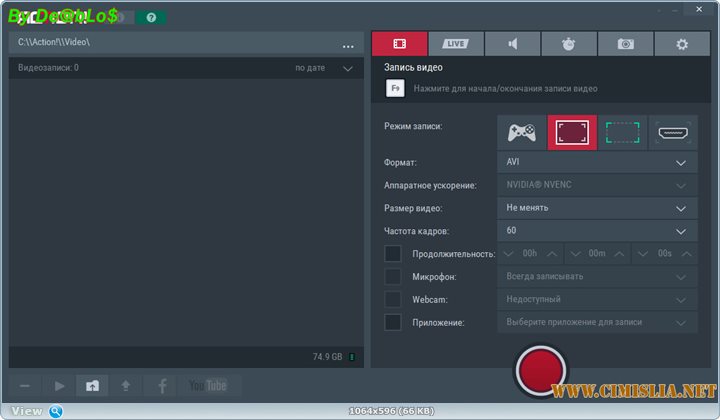The image size is (720, 420).
Task: Open the Частота кадров dropdown showing 60
Action: pyautogui.click(x=597, y=231)
